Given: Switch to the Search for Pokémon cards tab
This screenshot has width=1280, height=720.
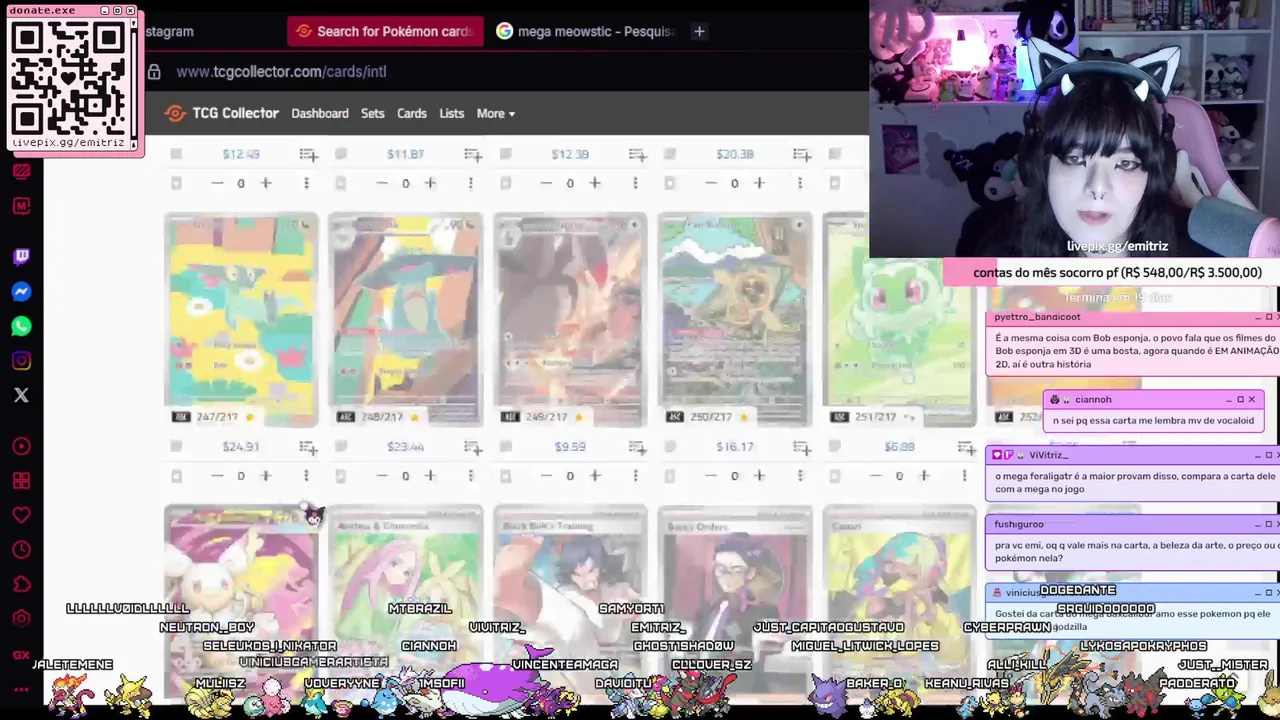Looking at the screenshot, I should [x=385, y=31].
